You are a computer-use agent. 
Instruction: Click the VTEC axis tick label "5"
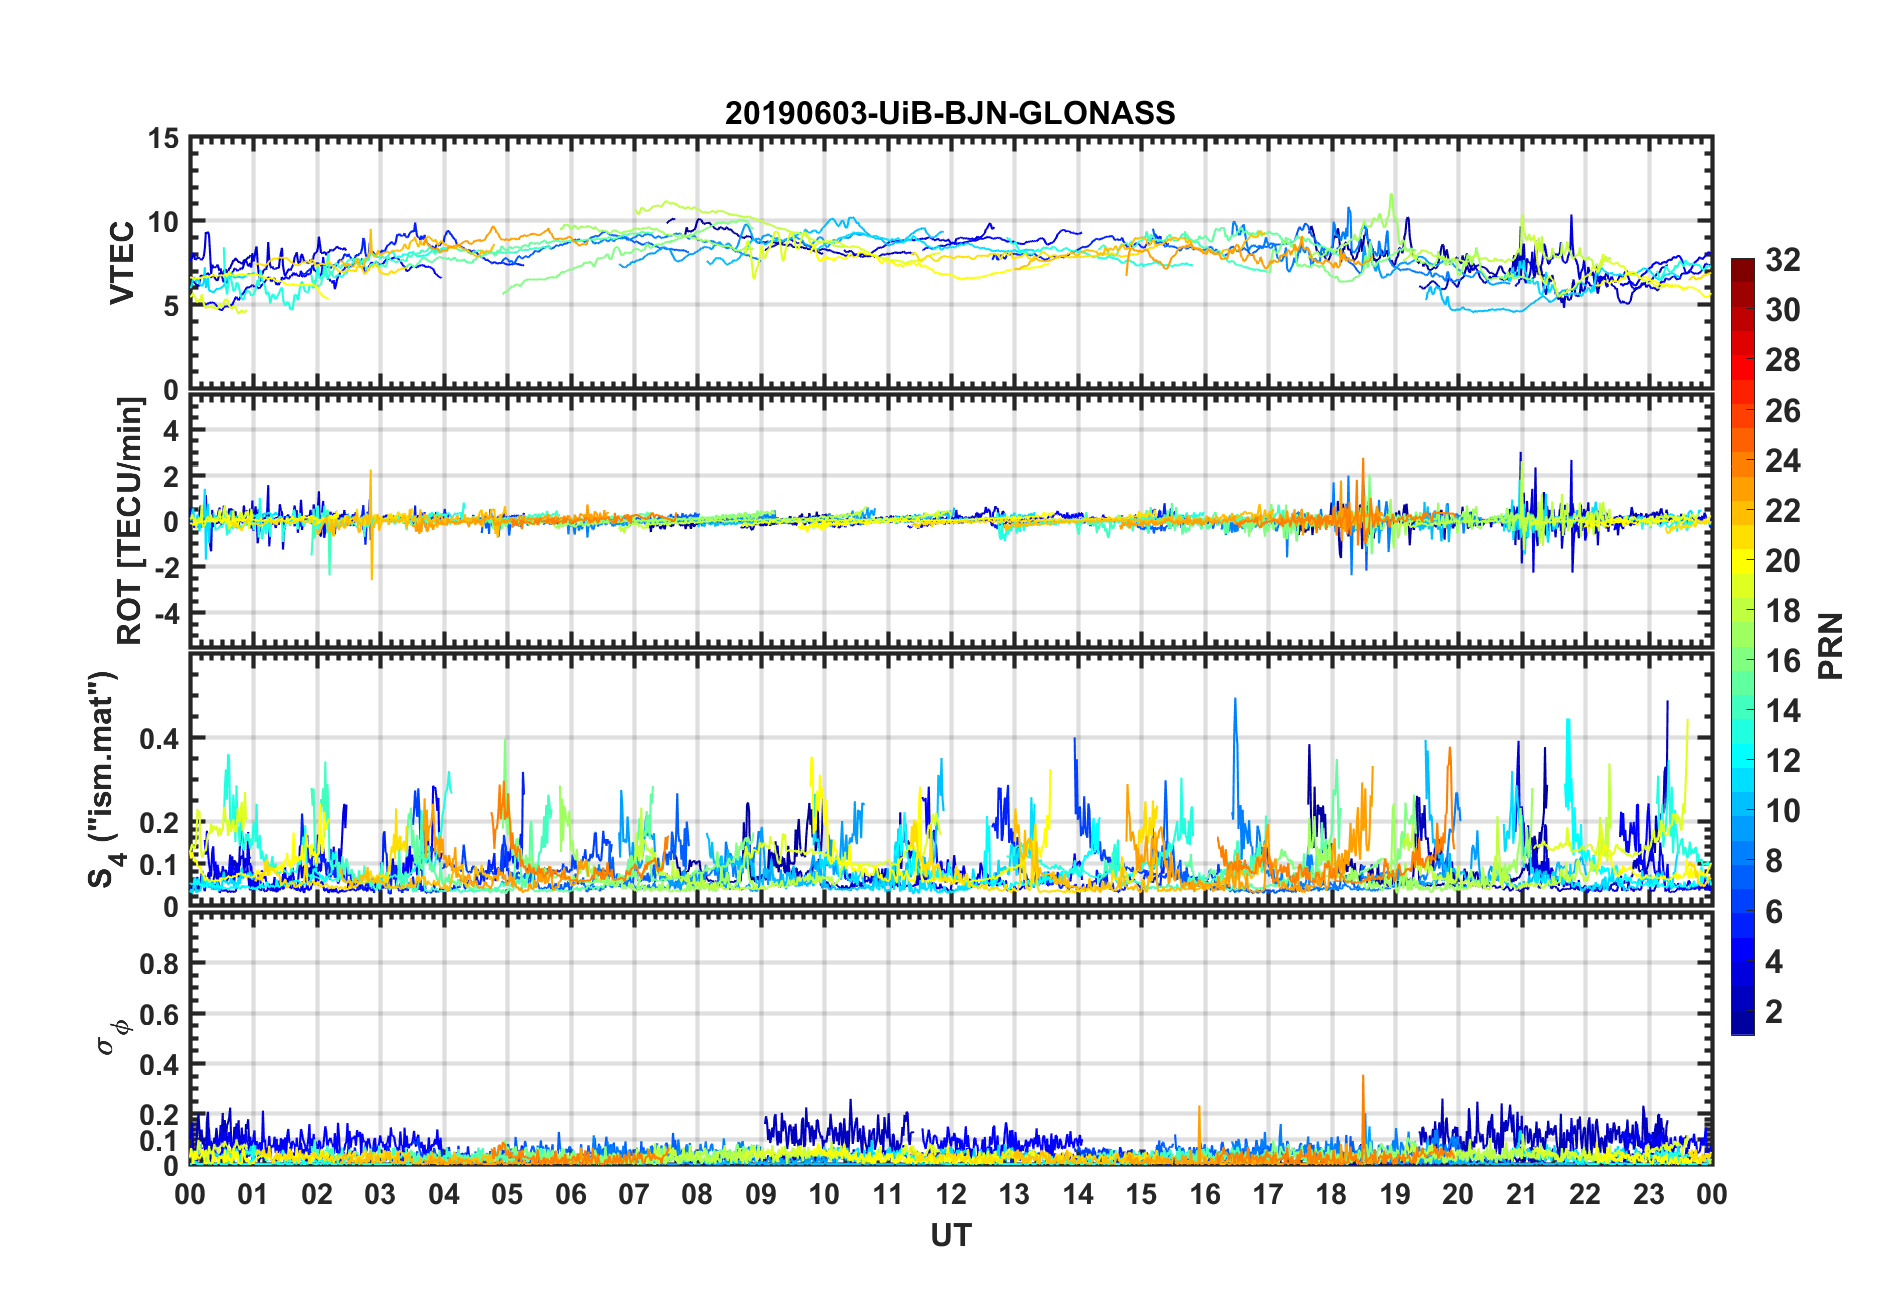tap(172, 306)
